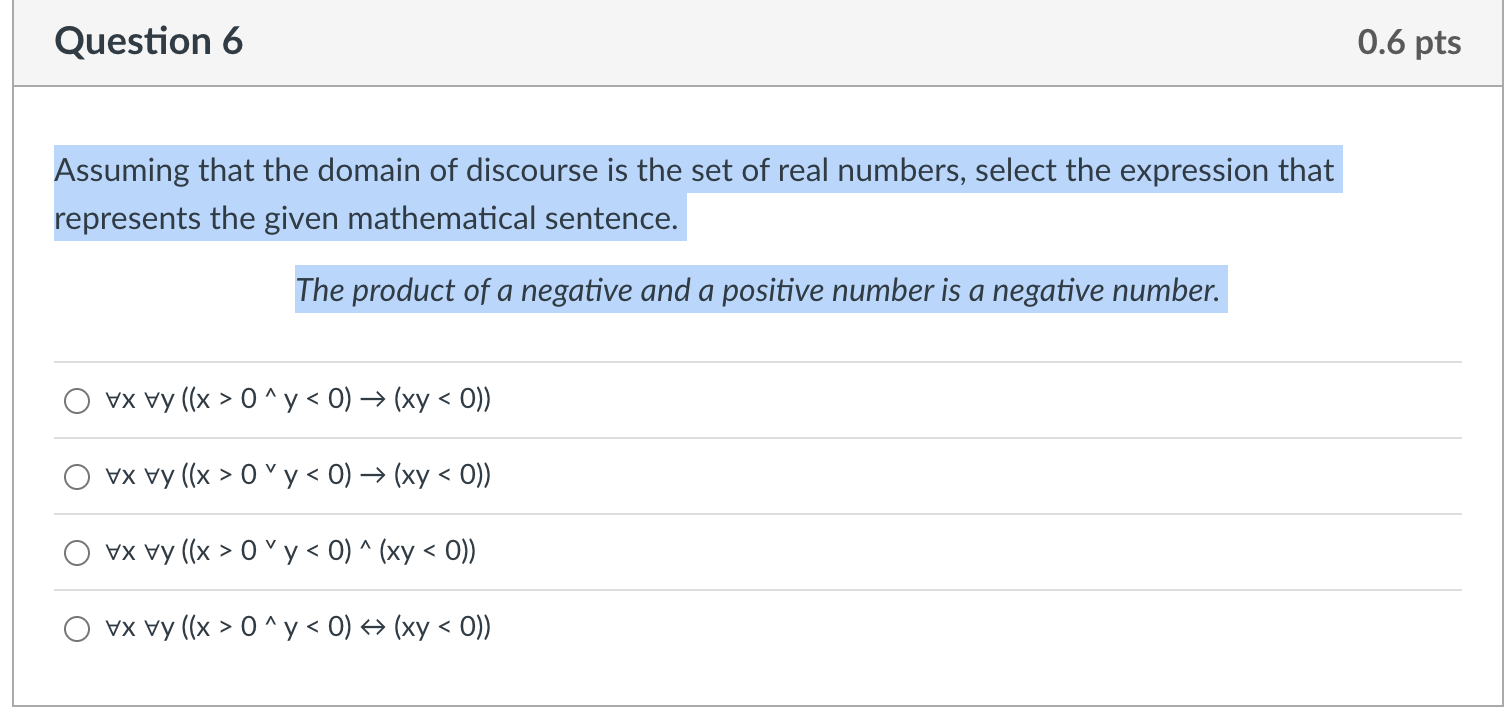Click the italic sentence about negative and positive numbers
This screenshot has height=710, width=1508.
tap(758, 290)
